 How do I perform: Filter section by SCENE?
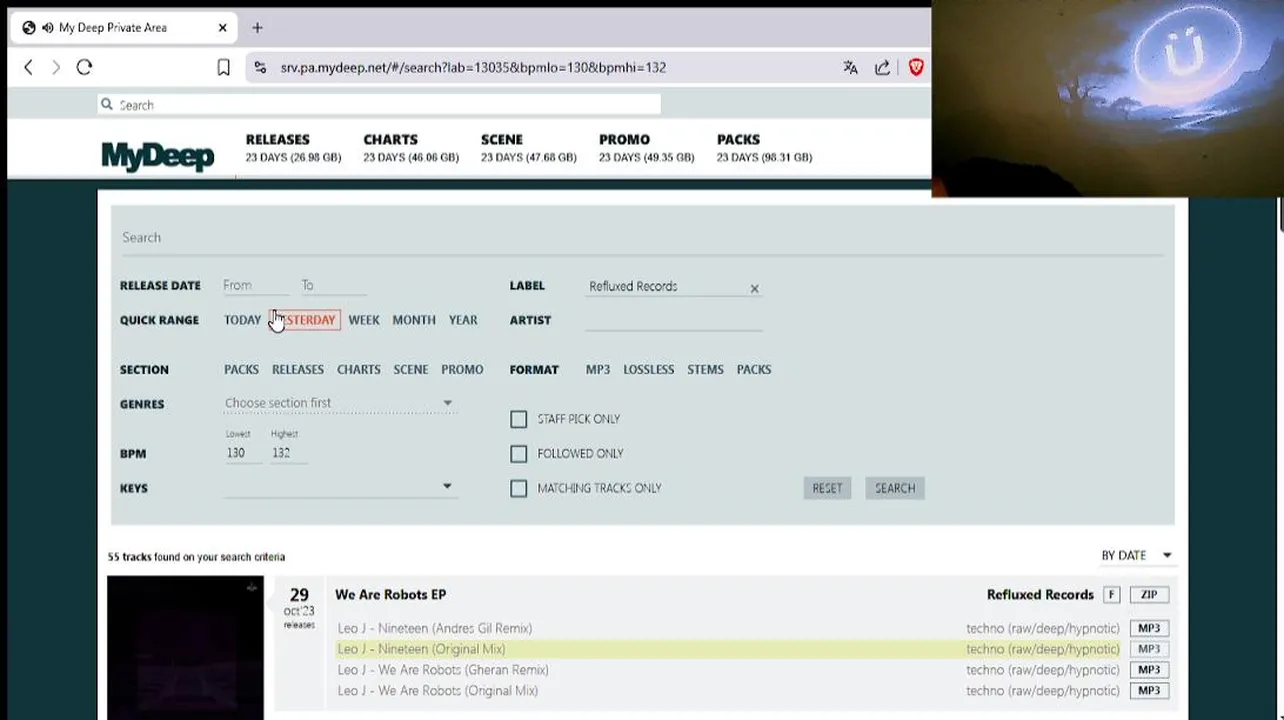tap(411, 369)
